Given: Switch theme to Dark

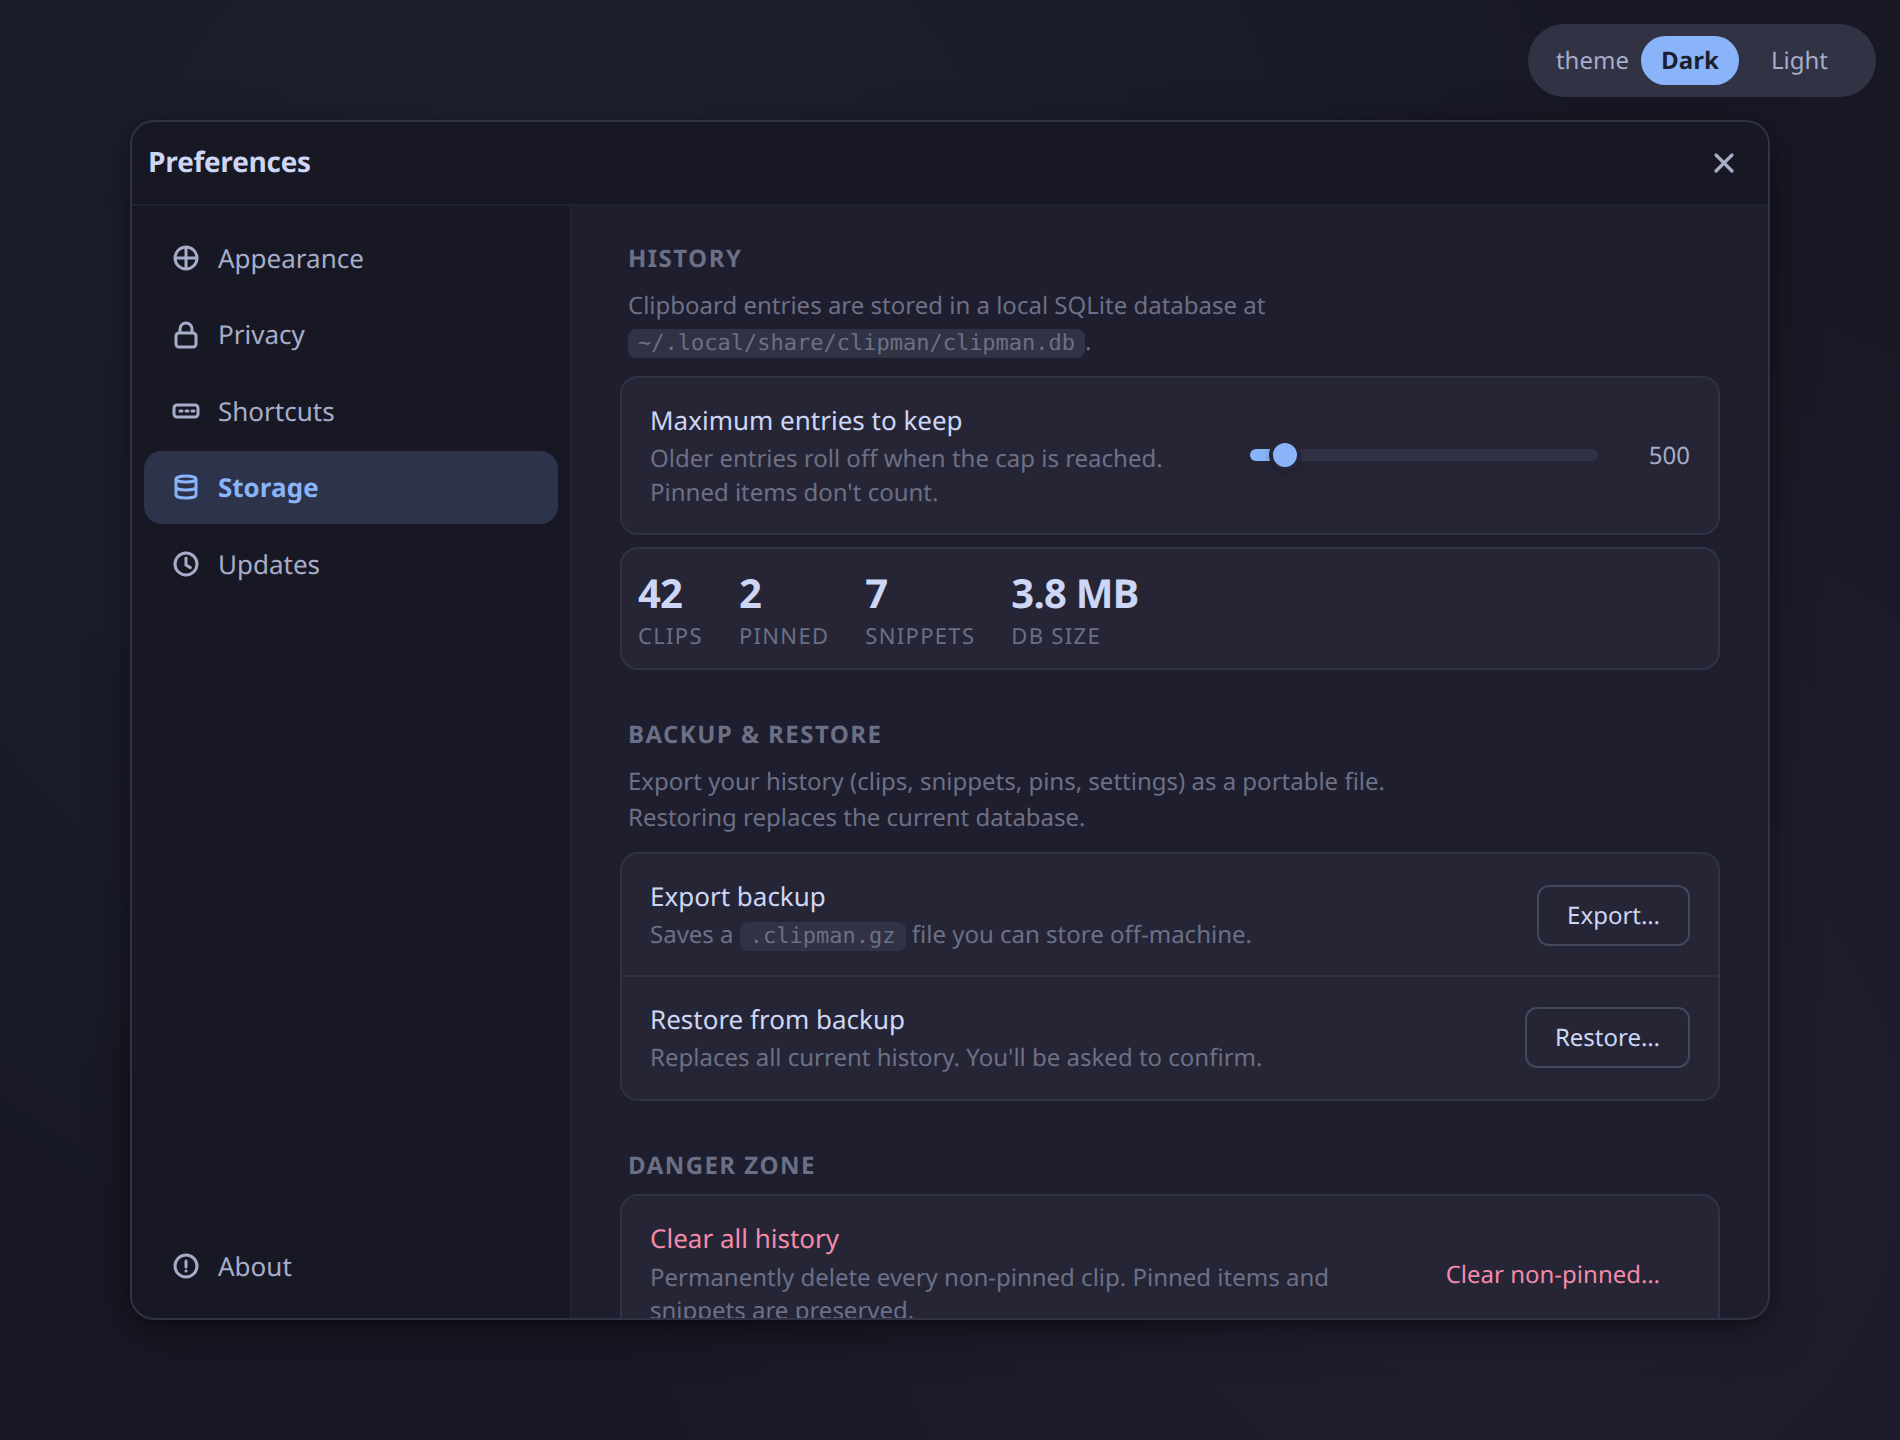Looking at the screenshot, I should click(x=1689, y=61).
